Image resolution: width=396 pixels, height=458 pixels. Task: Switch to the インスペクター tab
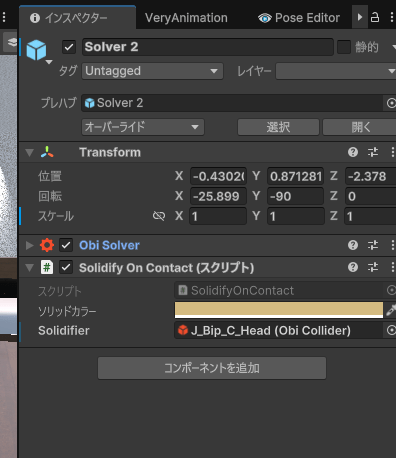coord(77,18)
